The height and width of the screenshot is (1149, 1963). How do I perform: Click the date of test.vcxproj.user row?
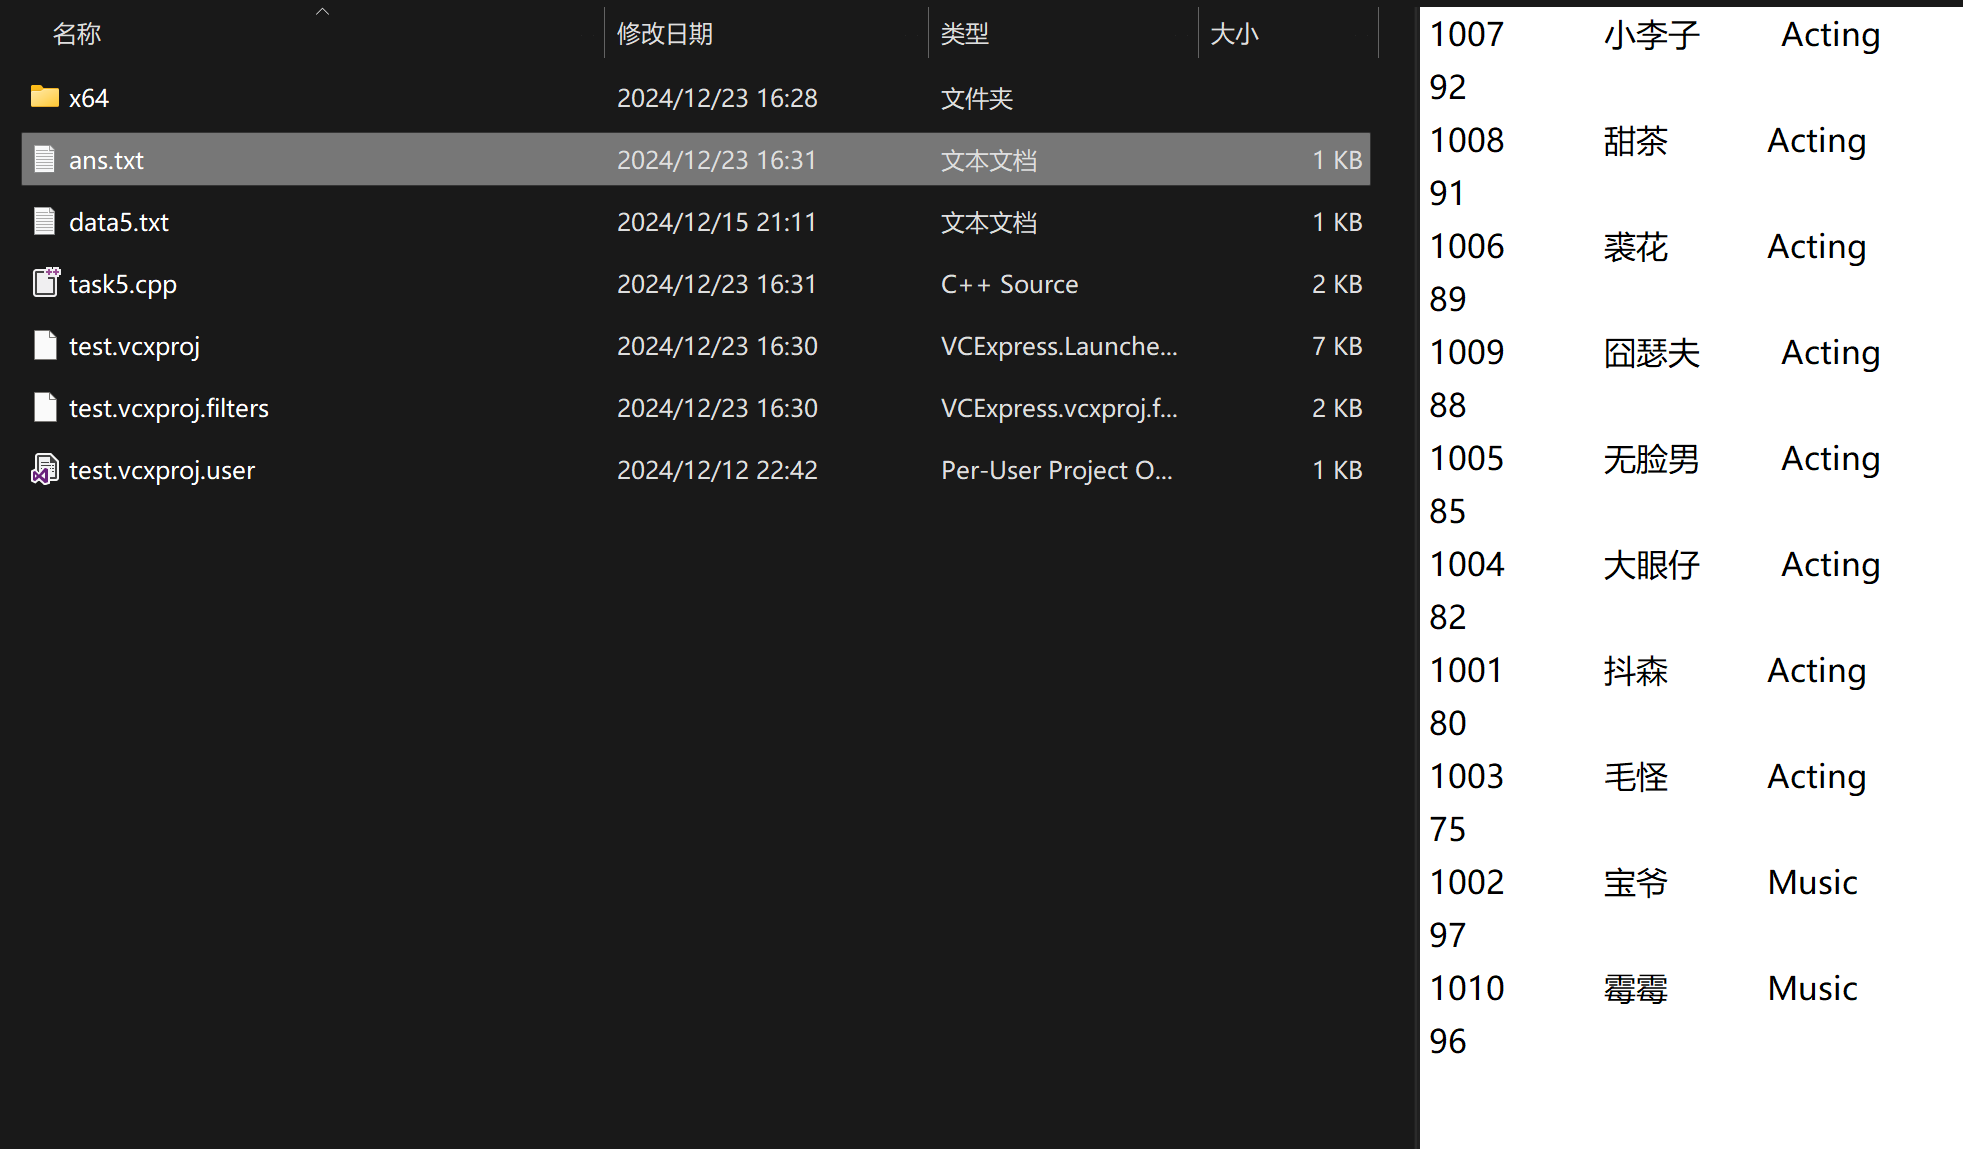717,470
